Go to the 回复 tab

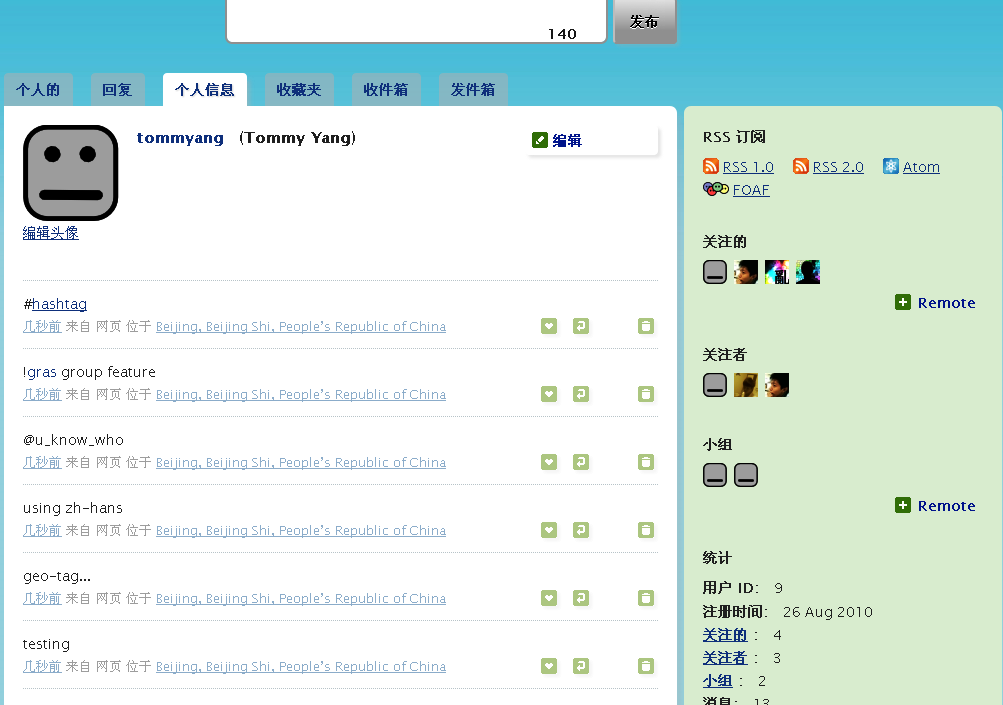[x=117, y=90]
